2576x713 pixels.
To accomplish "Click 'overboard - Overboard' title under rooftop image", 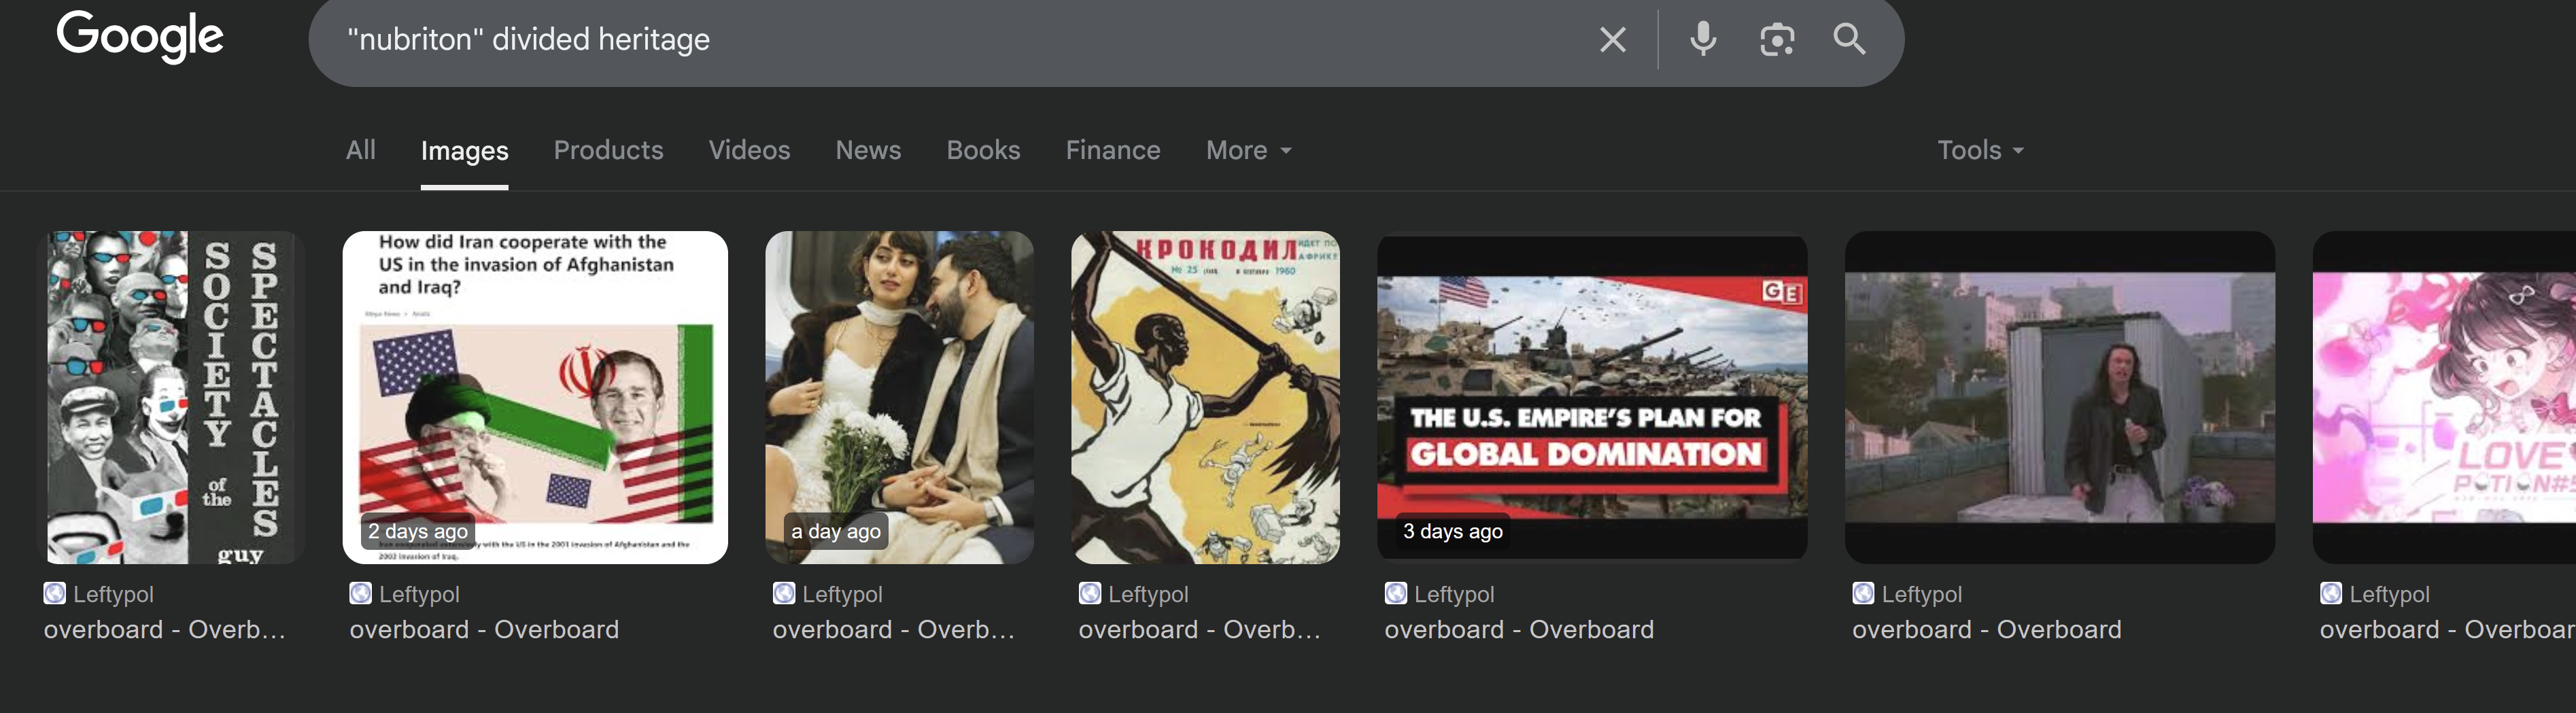I will click(1987, 629).
